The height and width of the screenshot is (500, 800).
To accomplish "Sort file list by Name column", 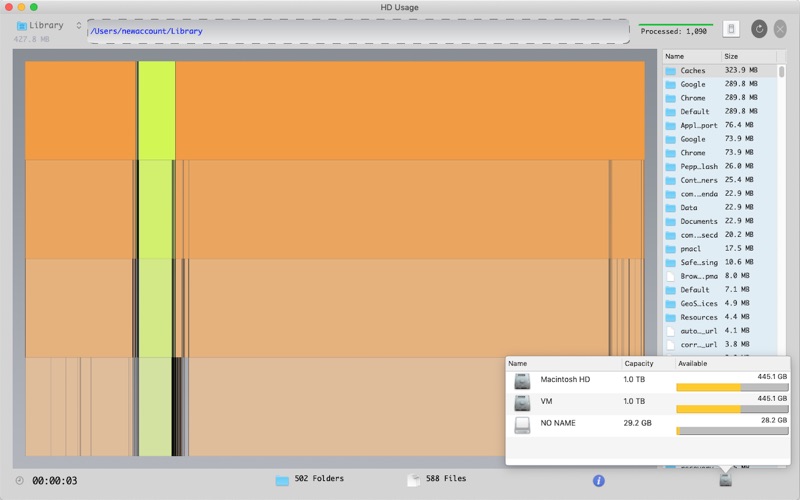I will [x=692, y=56].
